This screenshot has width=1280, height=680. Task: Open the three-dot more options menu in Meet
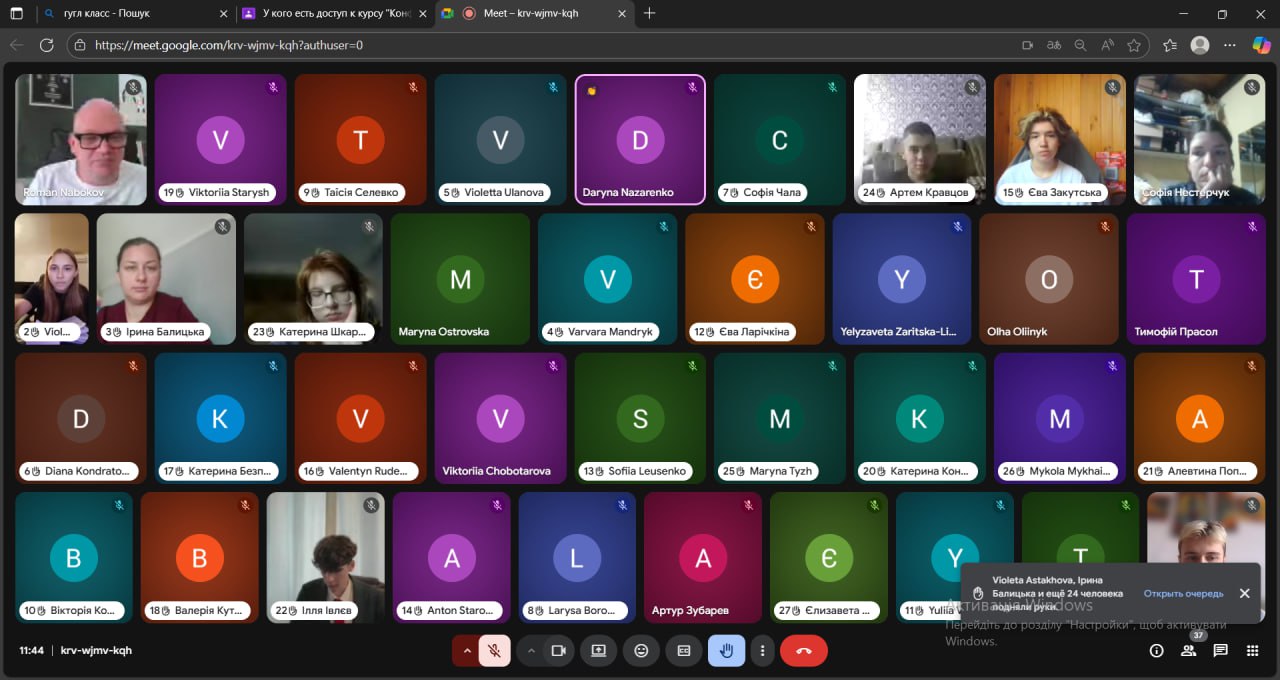pyautogui.click(x=763, y=650)
